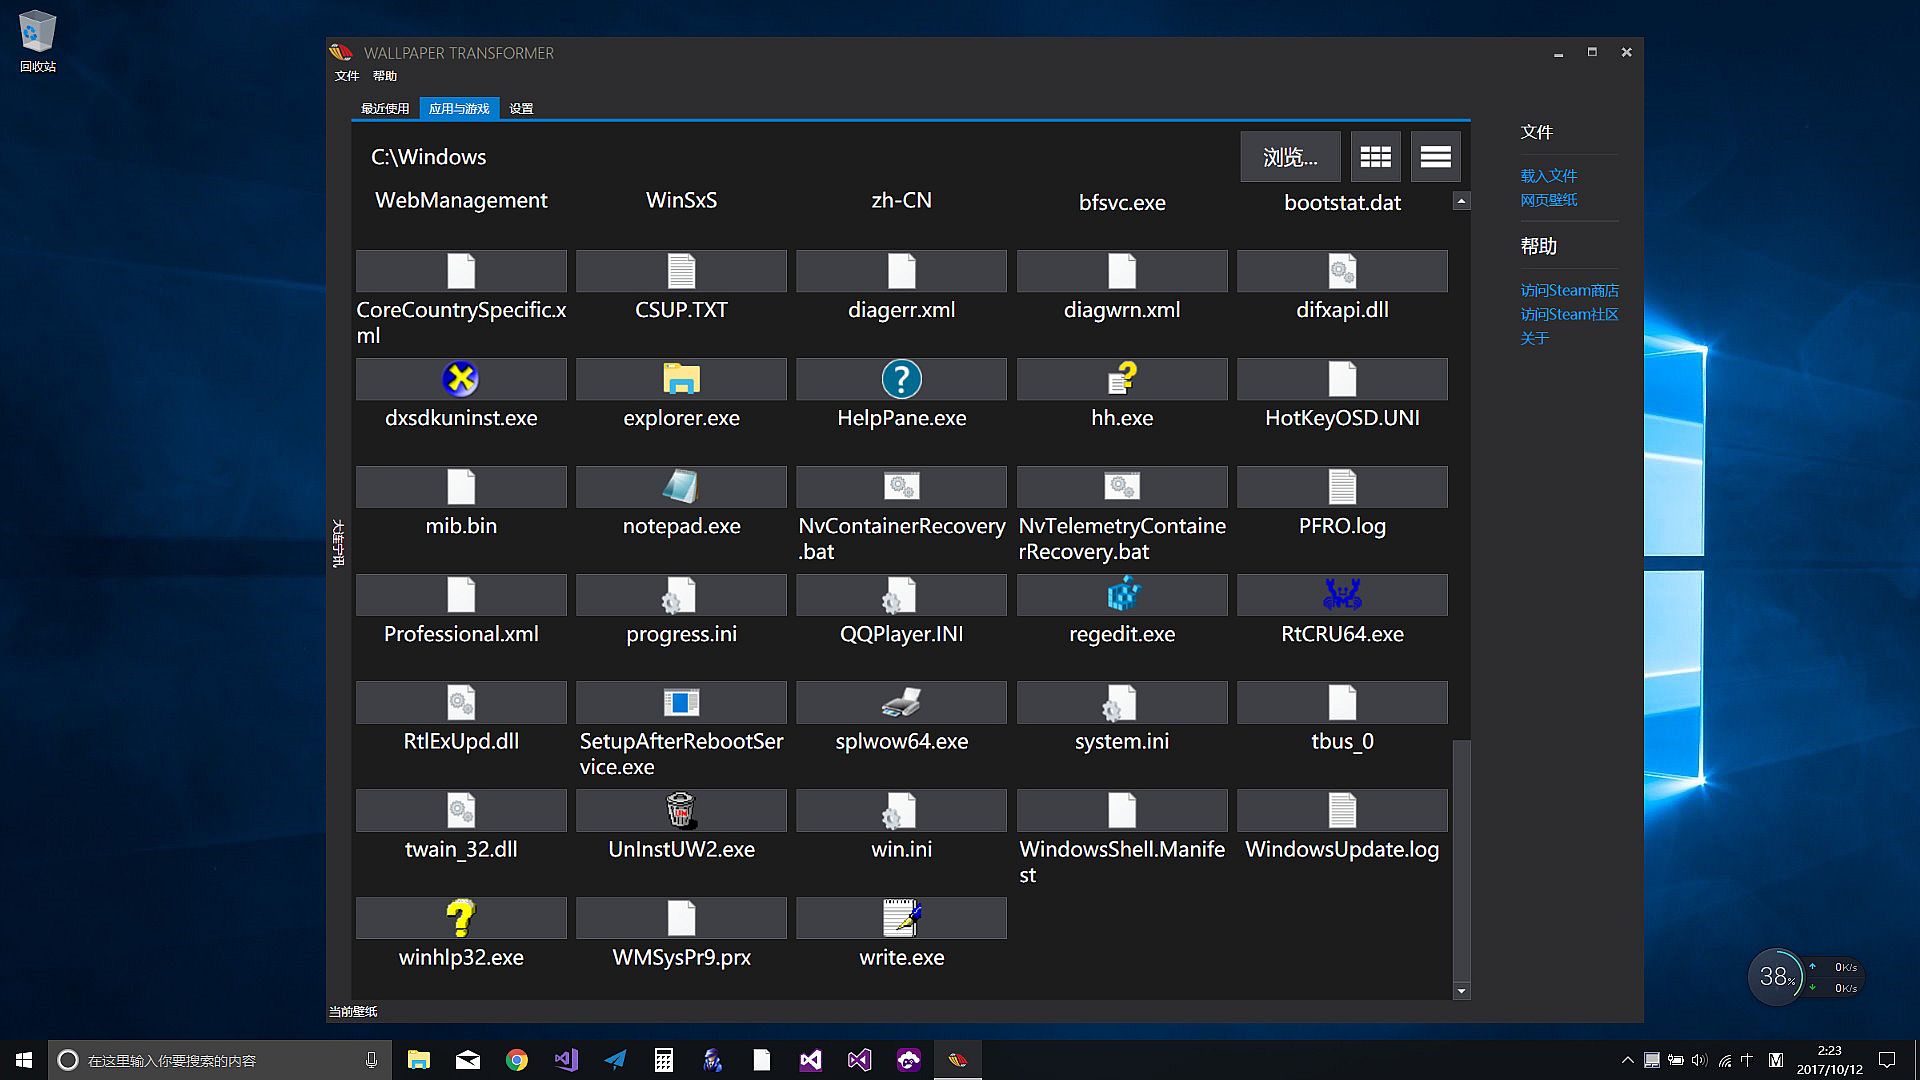This screenshot has width=1920, height=1080.
Task: Open the 文件 menu
Action: (347, 76)
